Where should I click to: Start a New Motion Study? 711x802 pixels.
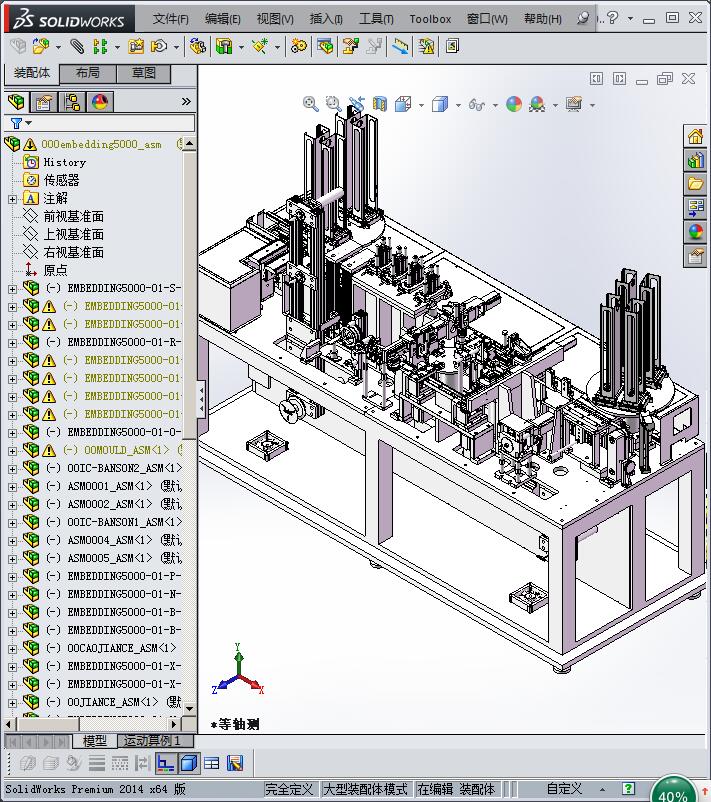coord(299,47)
